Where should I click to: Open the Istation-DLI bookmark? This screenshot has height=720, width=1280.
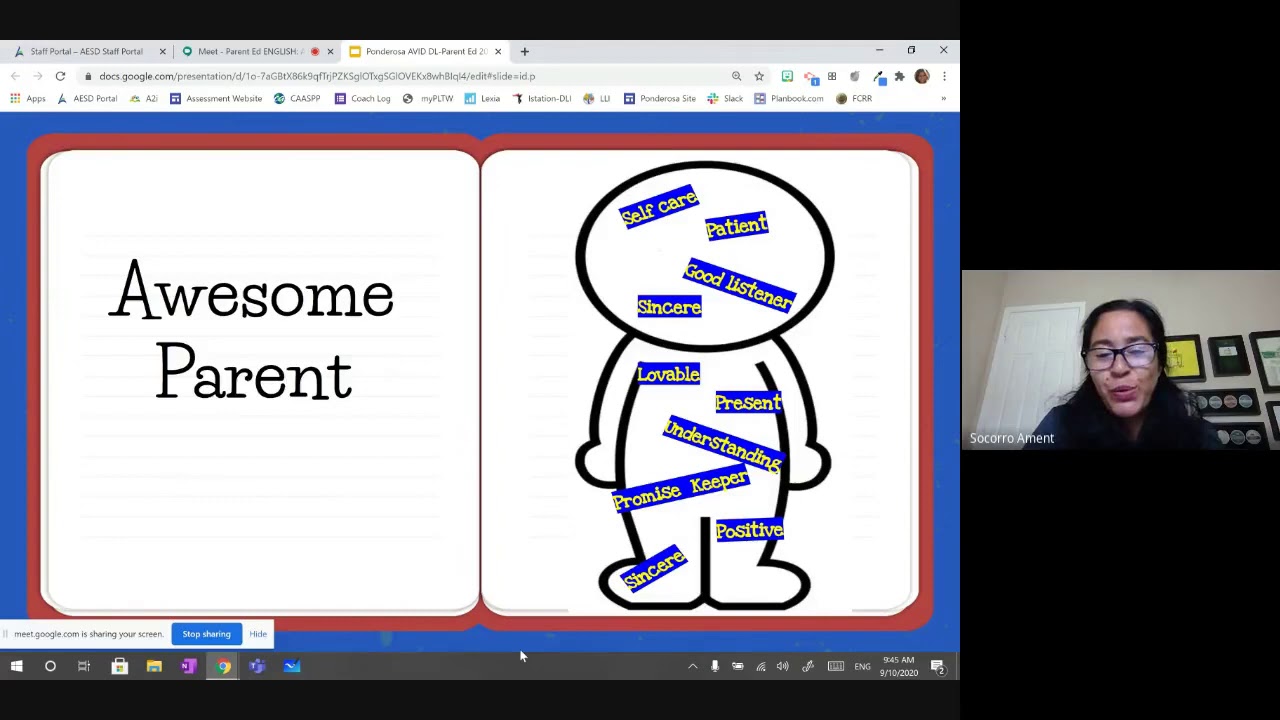[x=542, y=98]
